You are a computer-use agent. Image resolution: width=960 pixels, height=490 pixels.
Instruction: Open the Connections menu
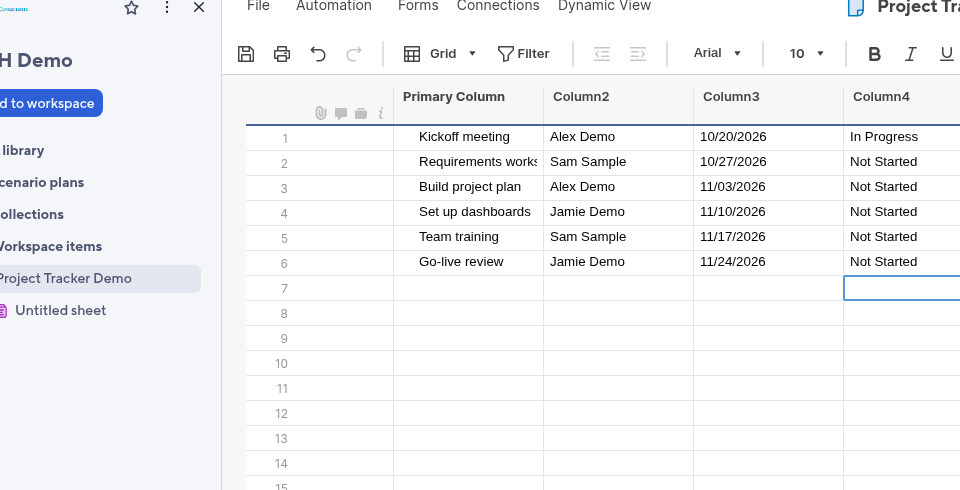[x=498, y=6]
